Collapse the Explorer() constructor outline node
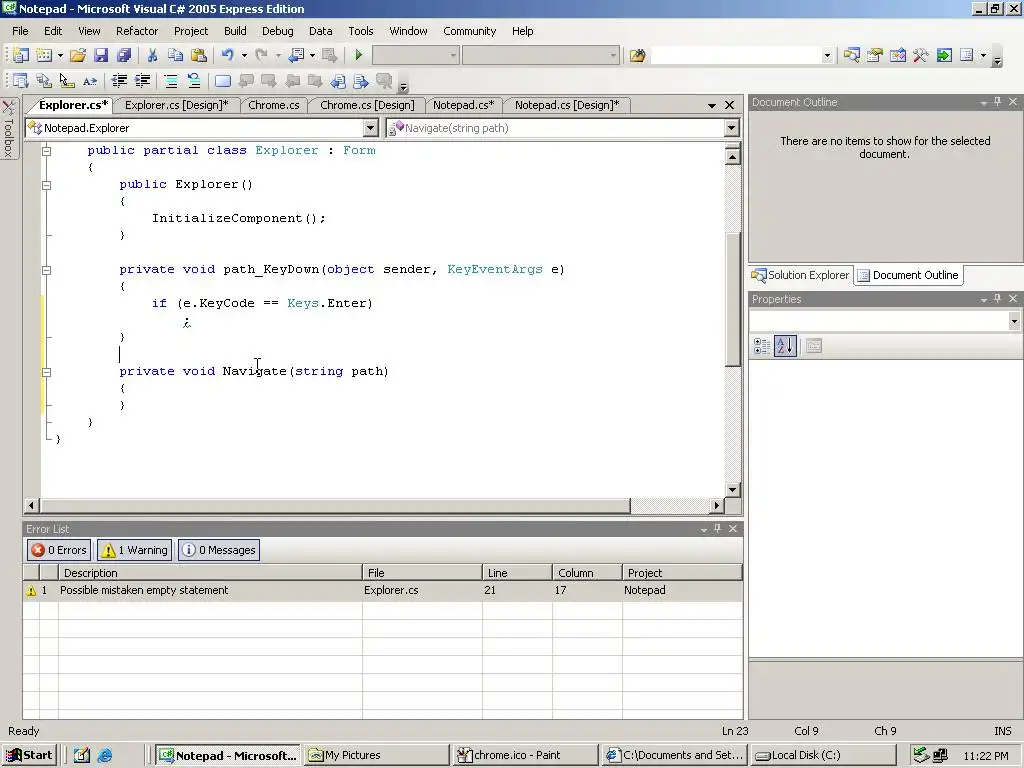The width and height of the screenshot is (1024, 768). click(46, 185)
